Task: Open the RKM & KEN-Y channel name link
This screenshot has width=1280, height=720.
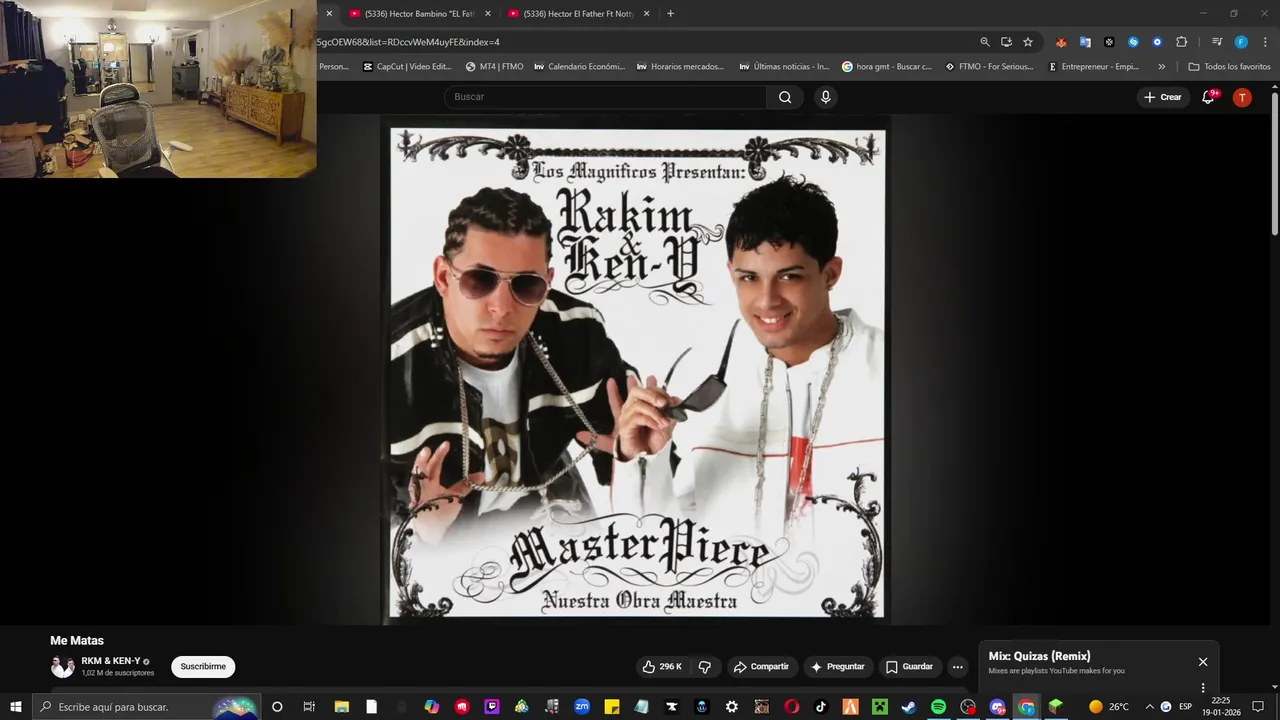Action: [x=111, y=661]
